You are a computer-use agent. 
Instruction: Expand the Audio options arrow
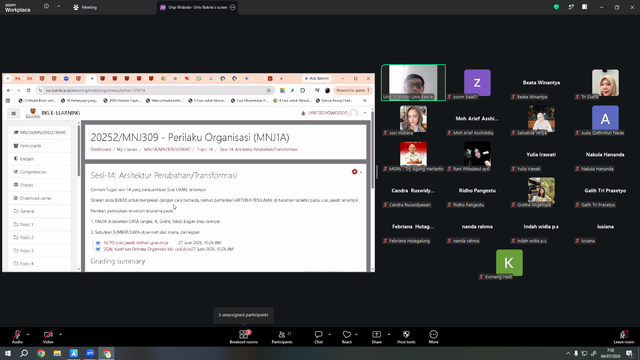tap(28, 334)
